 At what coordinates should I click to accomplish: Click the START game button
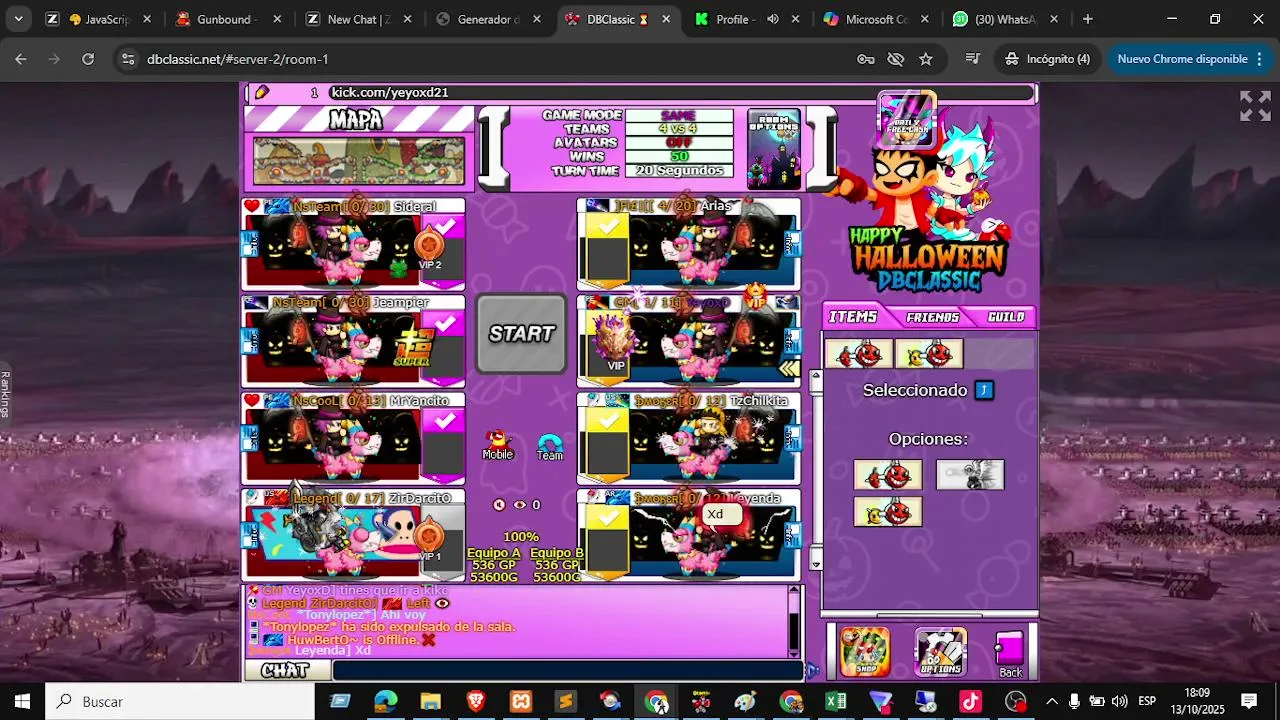(x=520, y=334)
